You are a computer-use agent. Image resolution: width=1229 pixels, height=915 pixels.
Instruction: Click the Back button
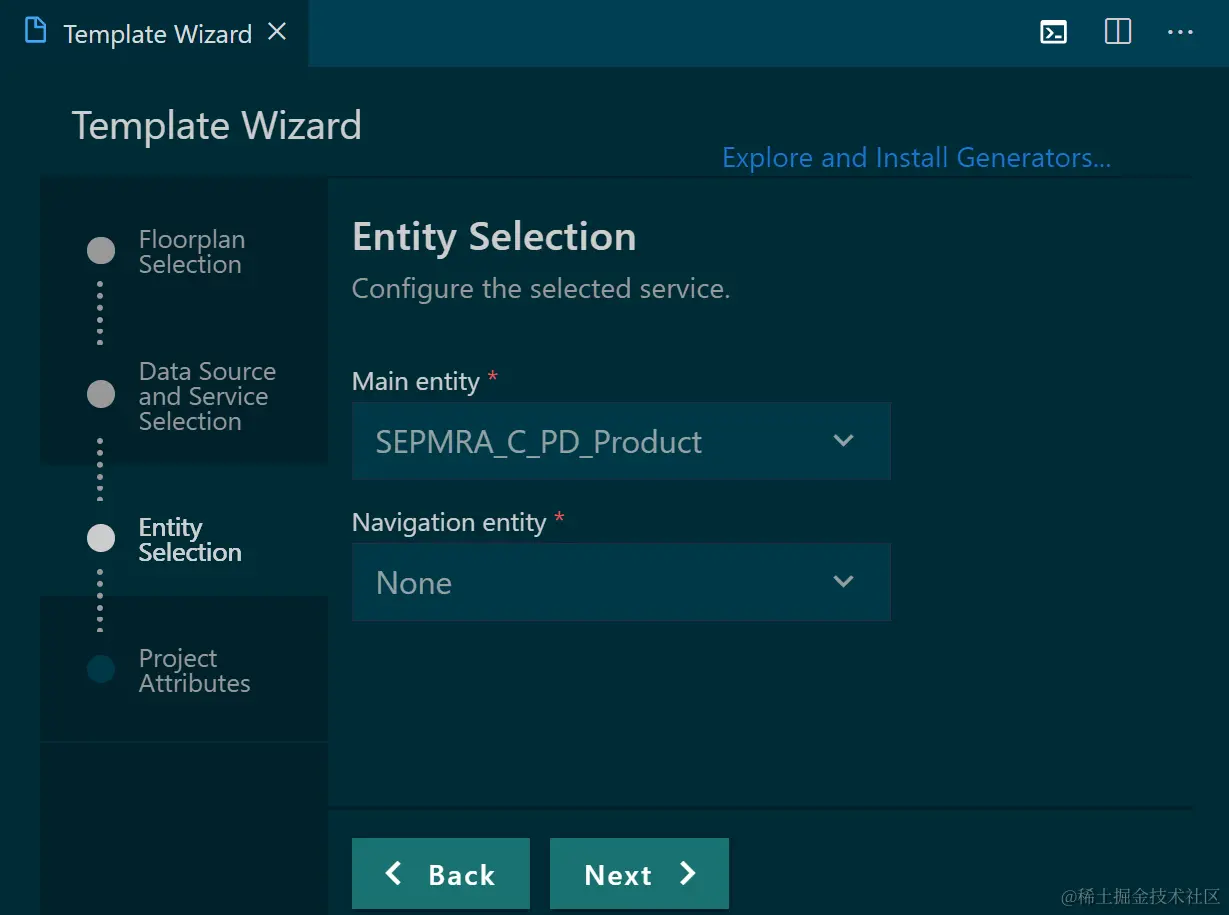pos(440,874)
